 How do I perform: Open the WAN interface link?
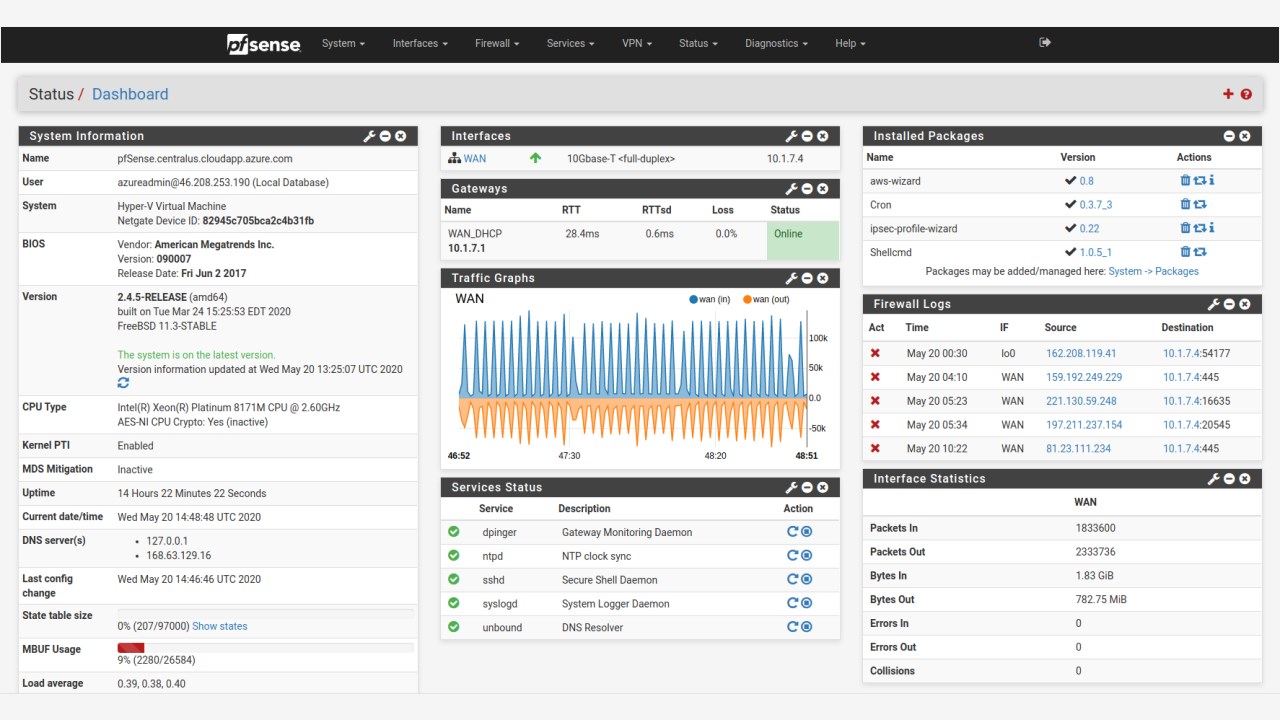coord(474,158)
